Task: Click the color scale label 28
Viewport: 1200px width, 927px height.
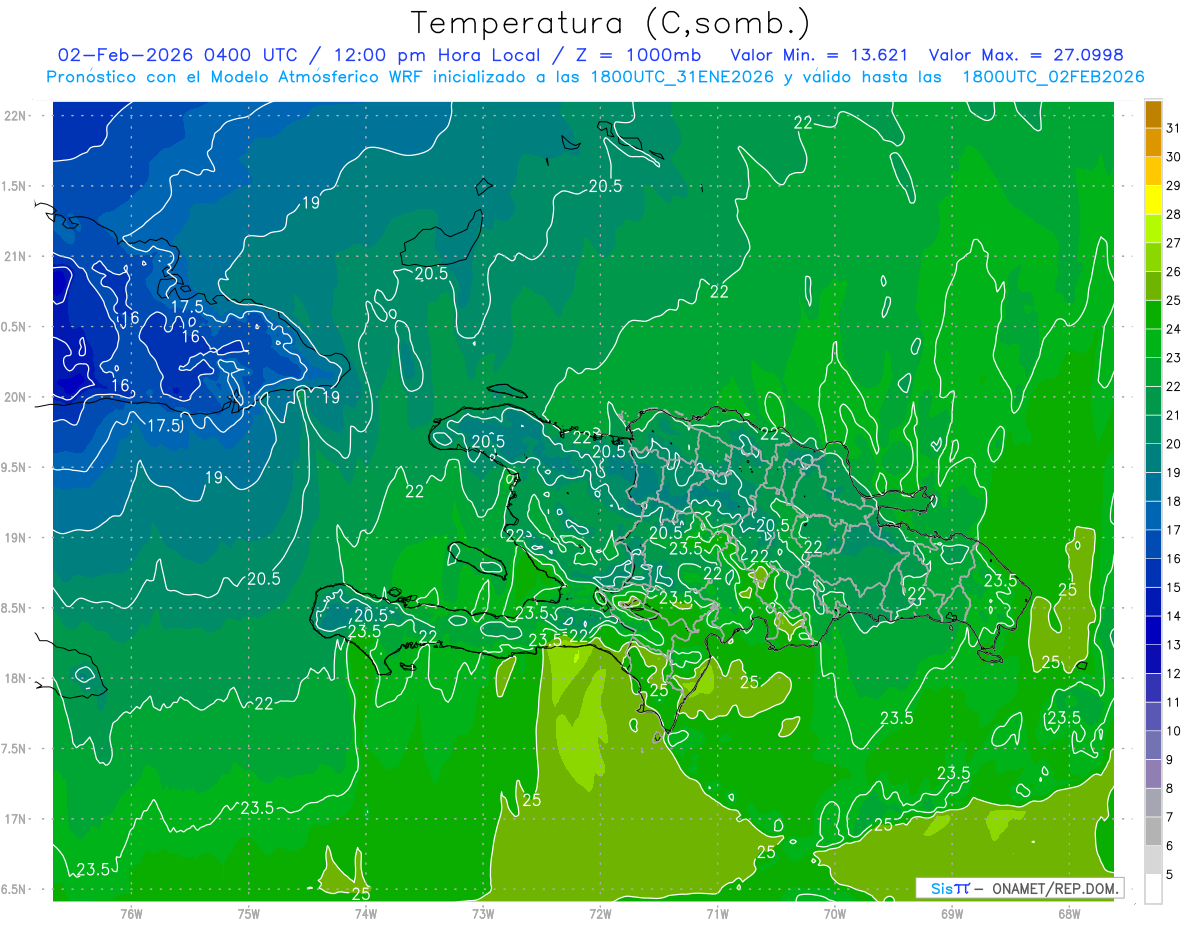Action: 1174,215
